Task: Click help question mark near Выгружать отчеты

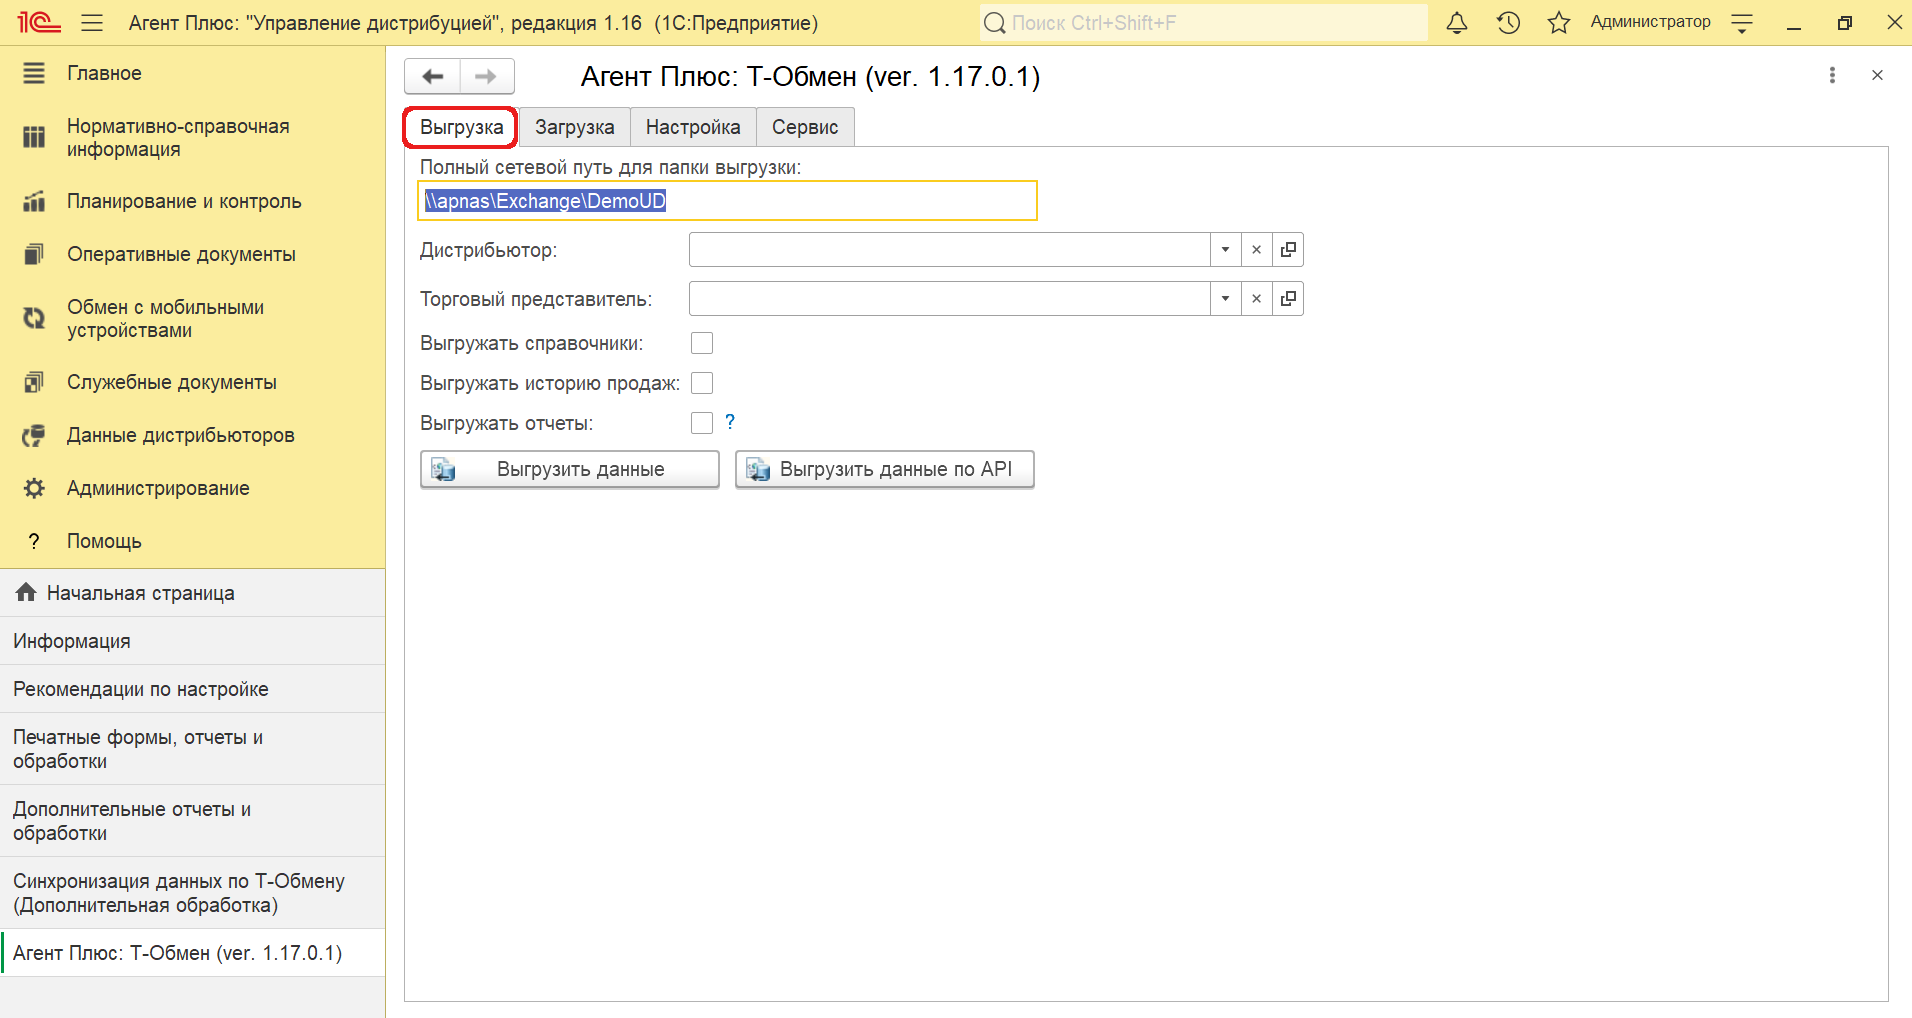Action: (x=730, y=422)
